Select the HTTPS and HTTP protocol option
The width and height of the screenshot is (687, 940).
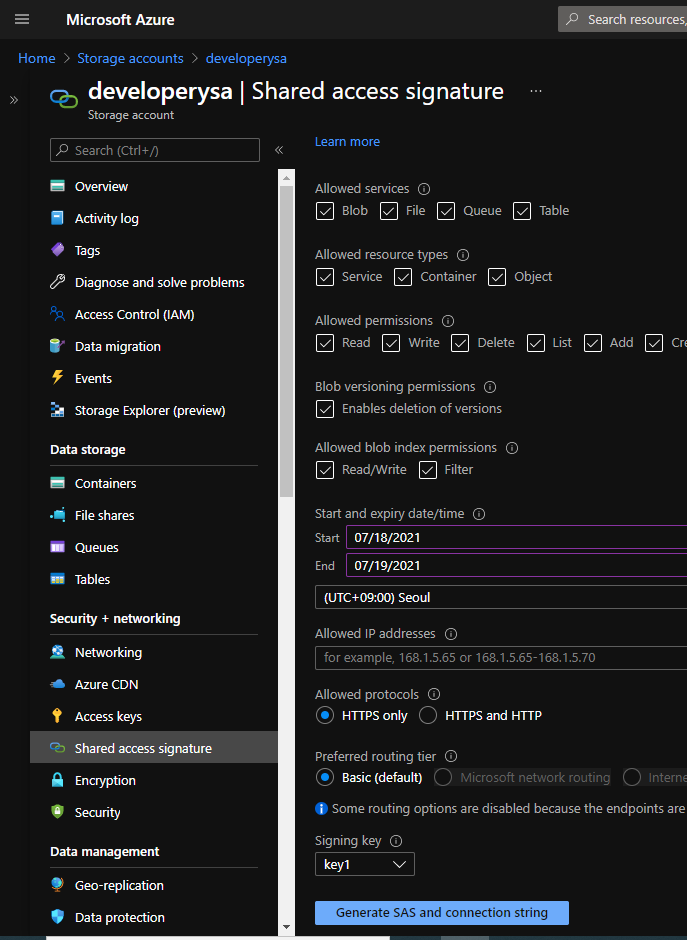tap(427, 715)
